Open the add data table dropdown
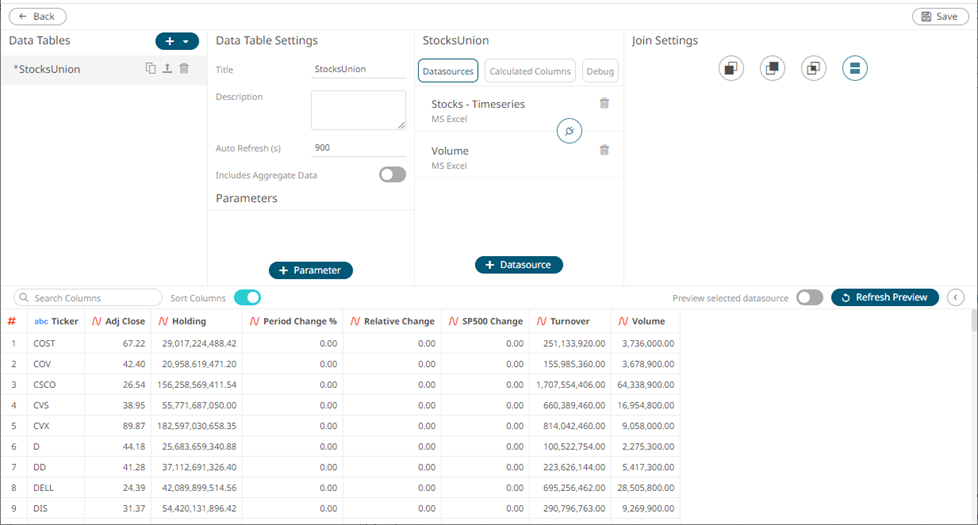Screen dimensions: 978x525 click(177, 41)
